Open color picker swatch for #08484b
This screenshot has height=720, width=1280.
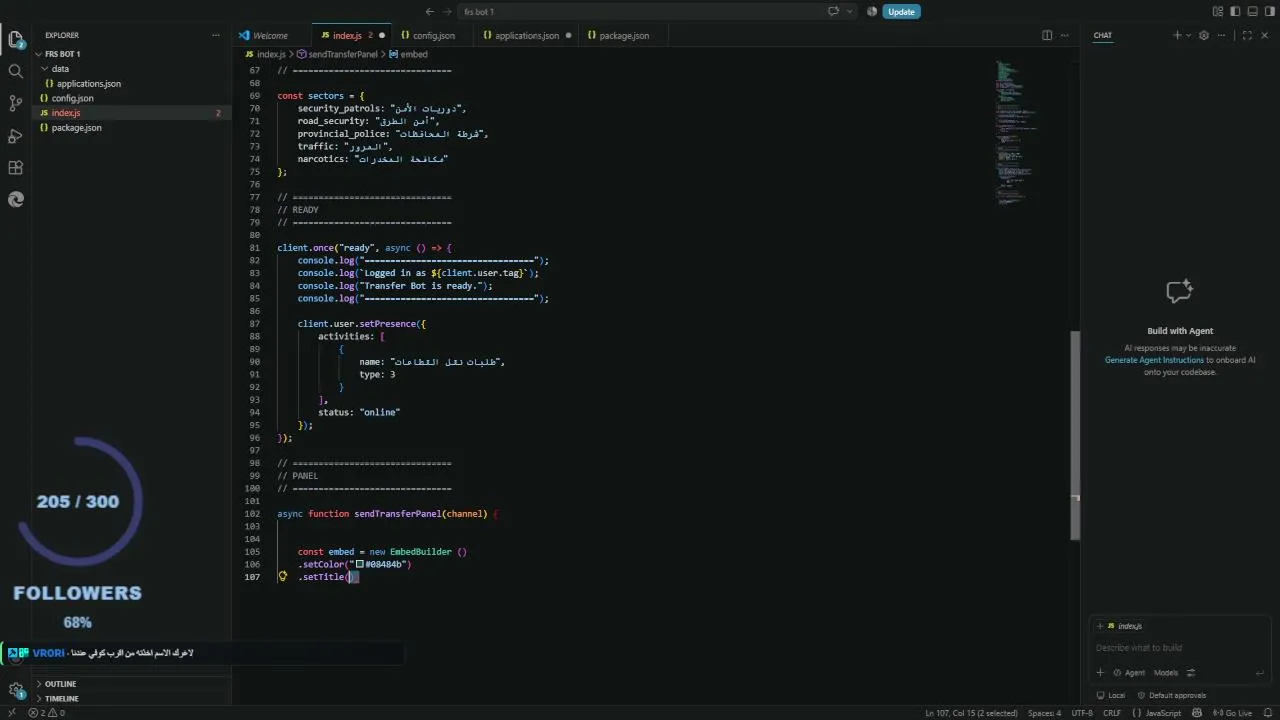pyautogui.click(x=359, y=564)
